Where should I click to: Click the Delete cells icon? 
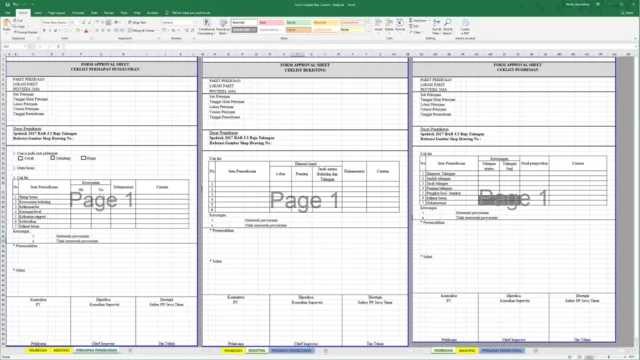[x=389, y=23]
